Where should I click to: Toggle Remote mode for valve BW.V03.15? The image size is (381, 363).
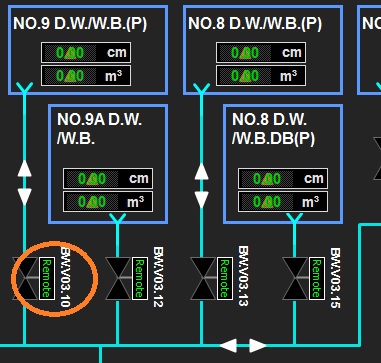point(317,278)
